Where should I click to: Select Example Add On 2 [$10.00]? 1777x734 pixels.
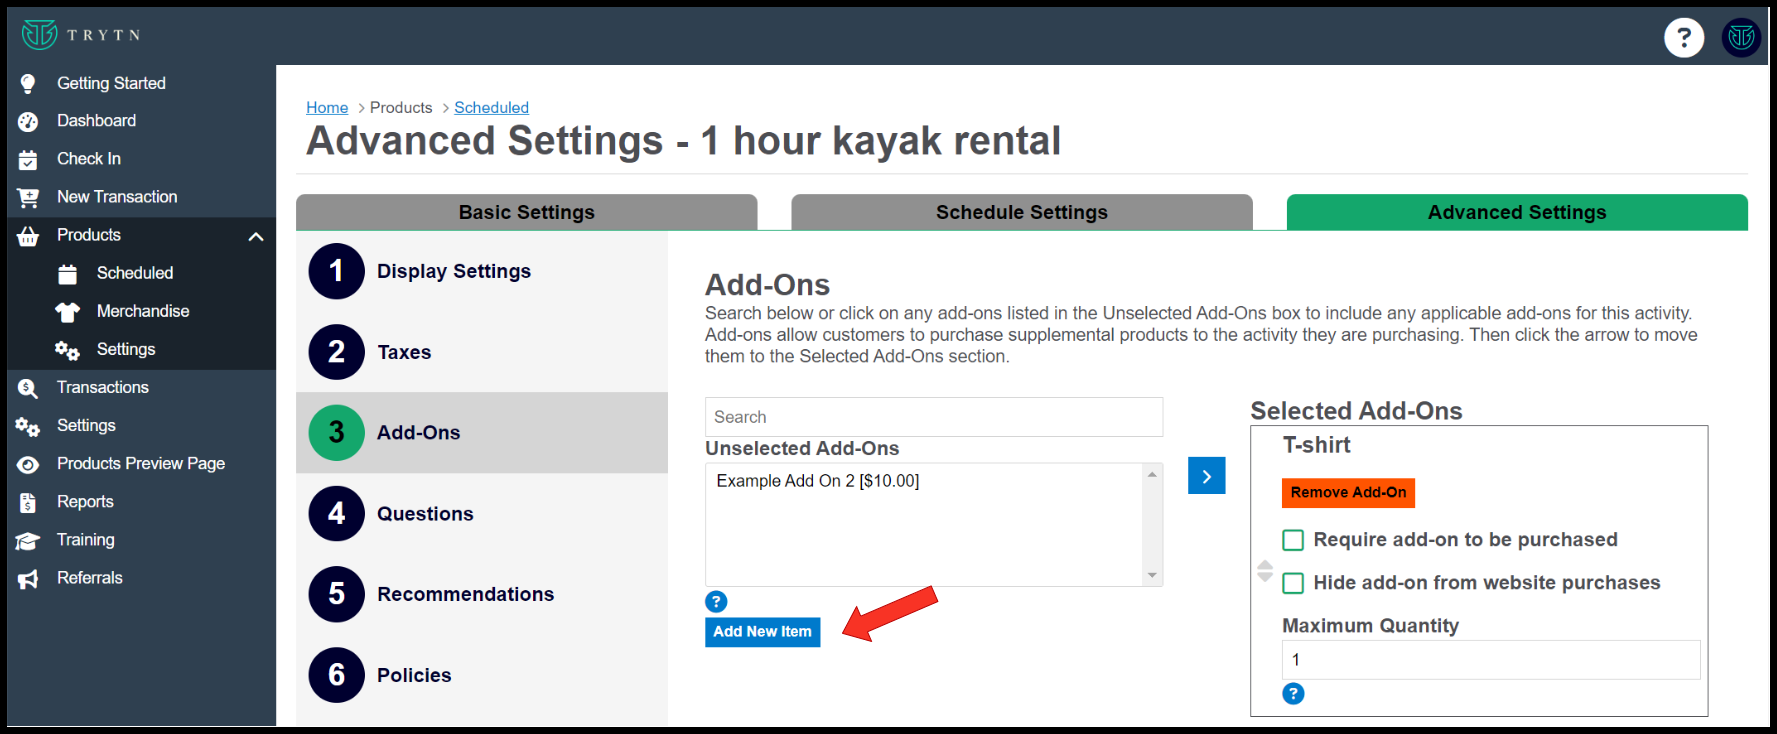(818, 481)
